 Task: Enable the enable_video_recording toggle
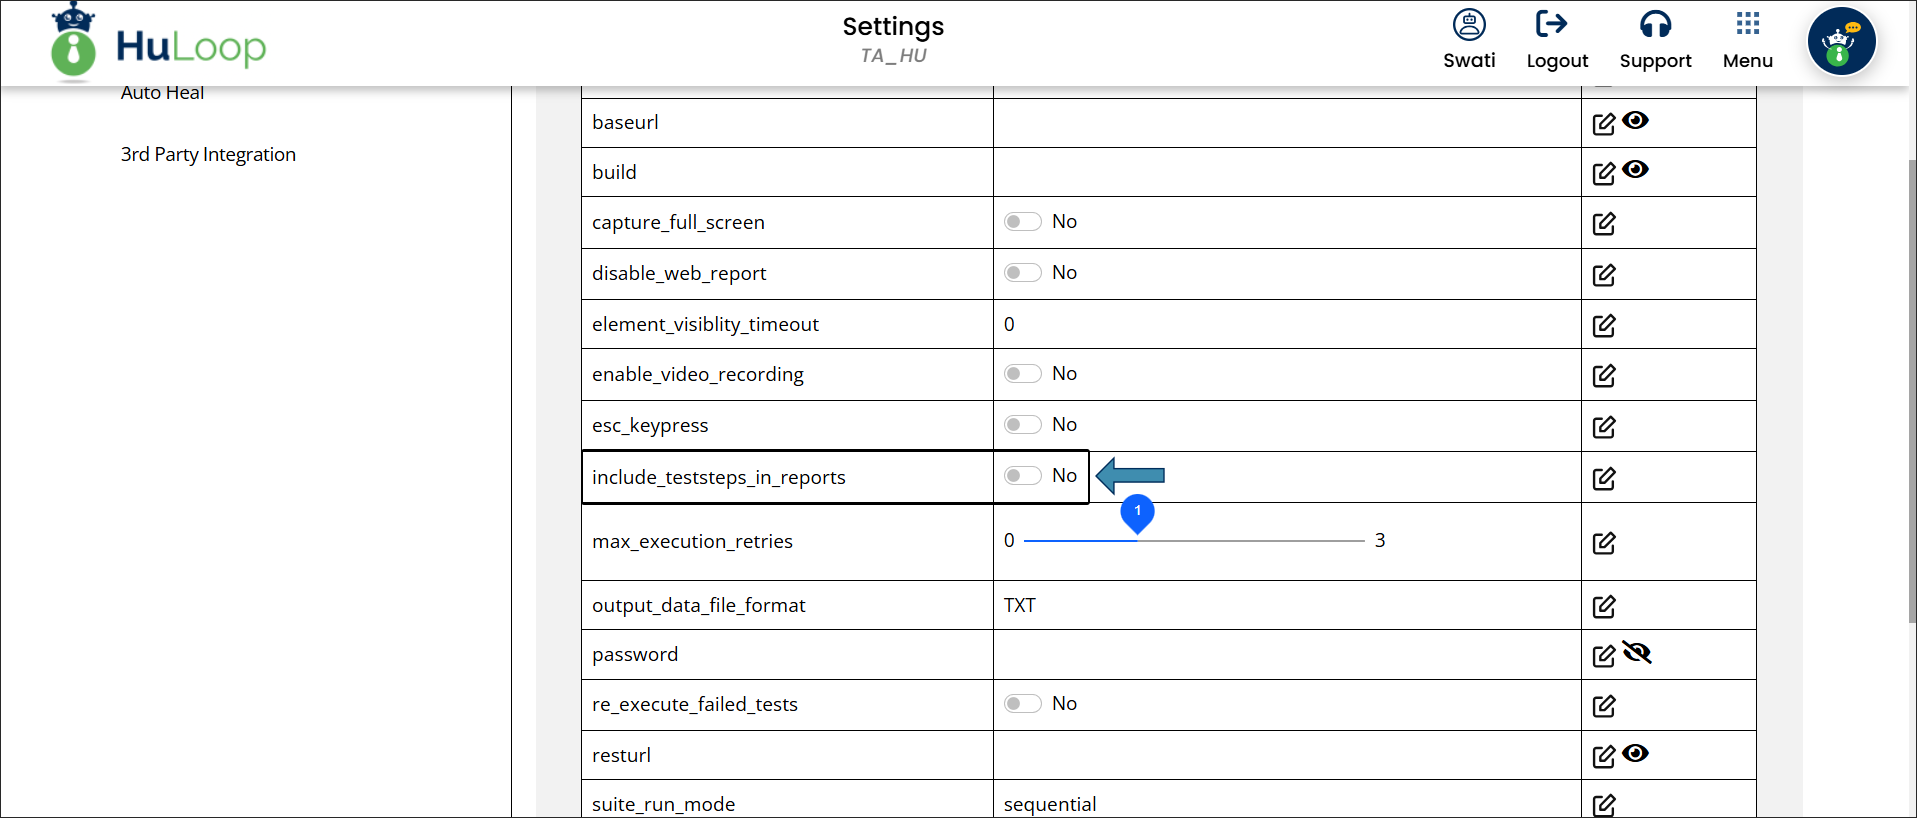tap(1022, 374)
